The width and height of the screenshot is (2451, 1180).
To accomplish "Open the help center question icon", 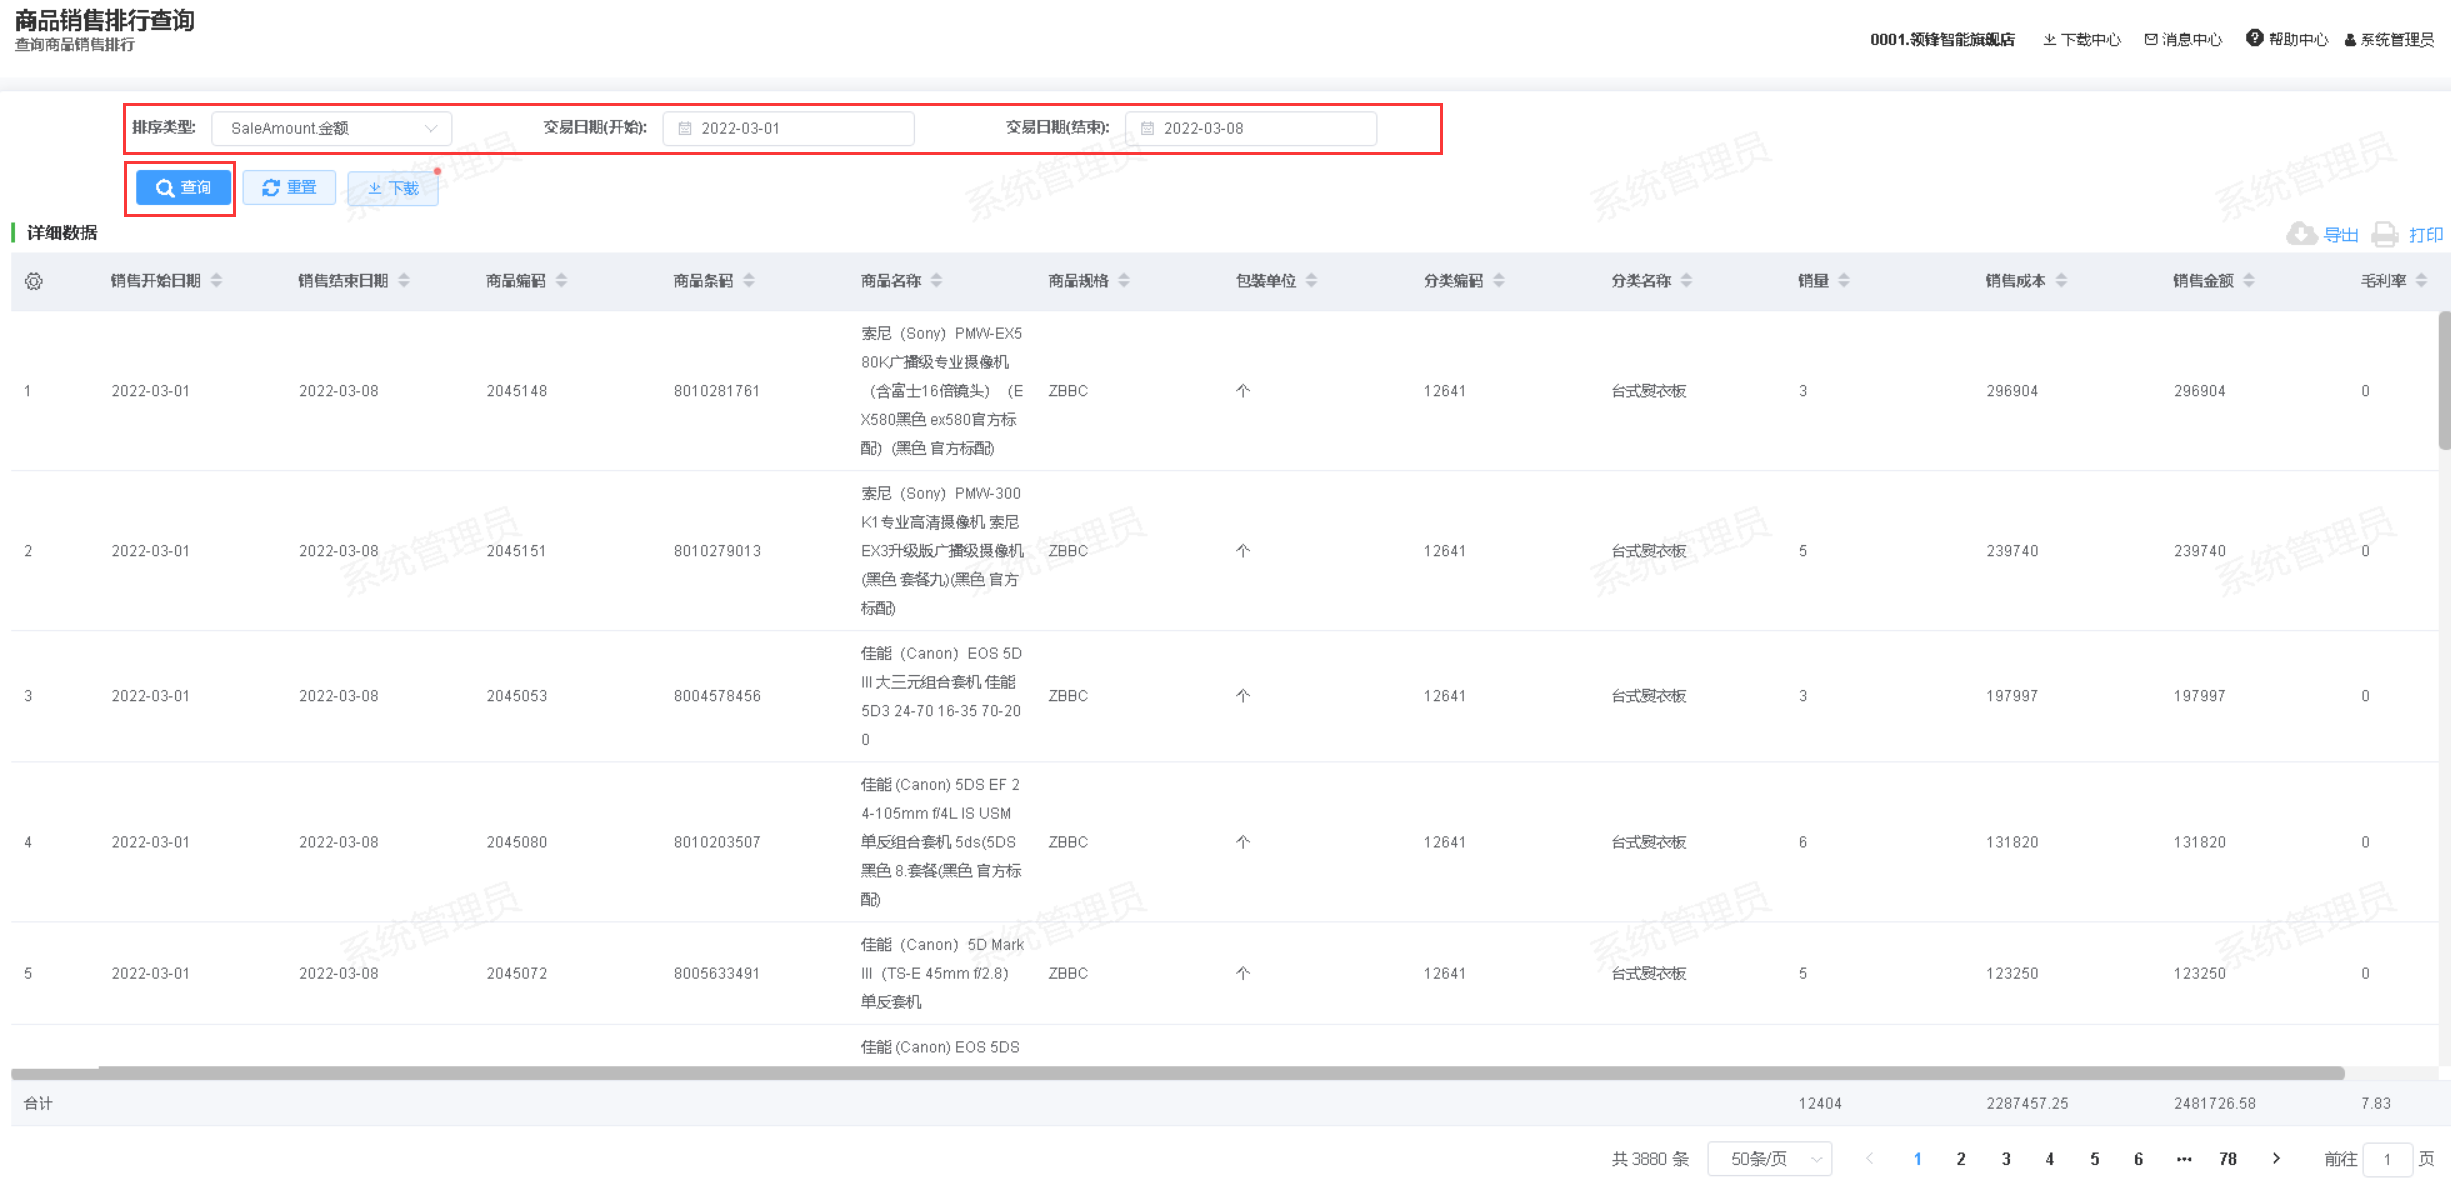I will [x=2254, y=38].
